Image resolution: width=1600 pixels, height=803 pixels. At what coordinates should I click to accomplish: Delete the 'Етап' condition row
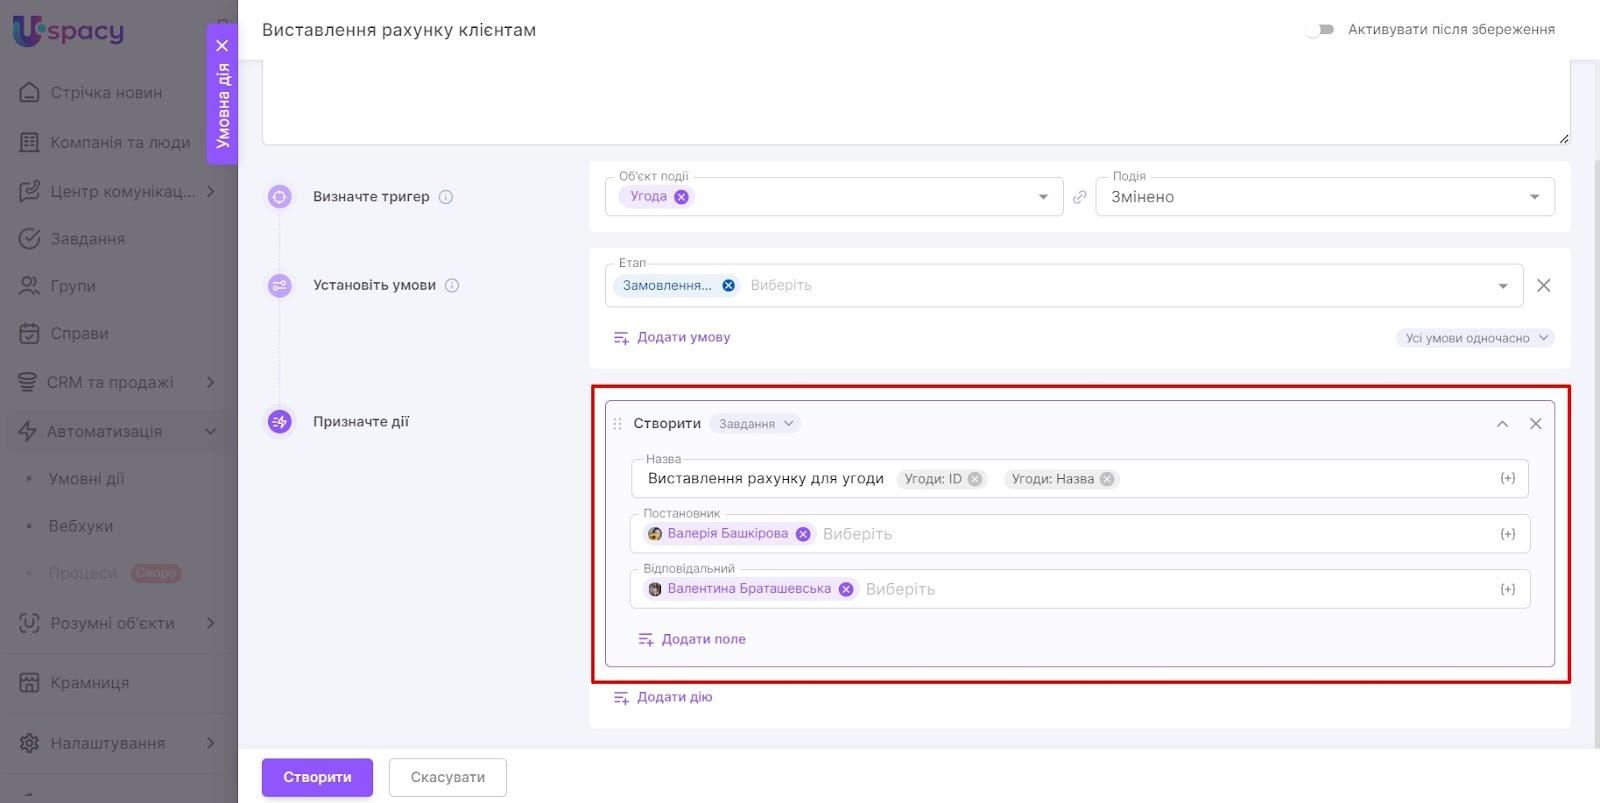coord(1543,286)
